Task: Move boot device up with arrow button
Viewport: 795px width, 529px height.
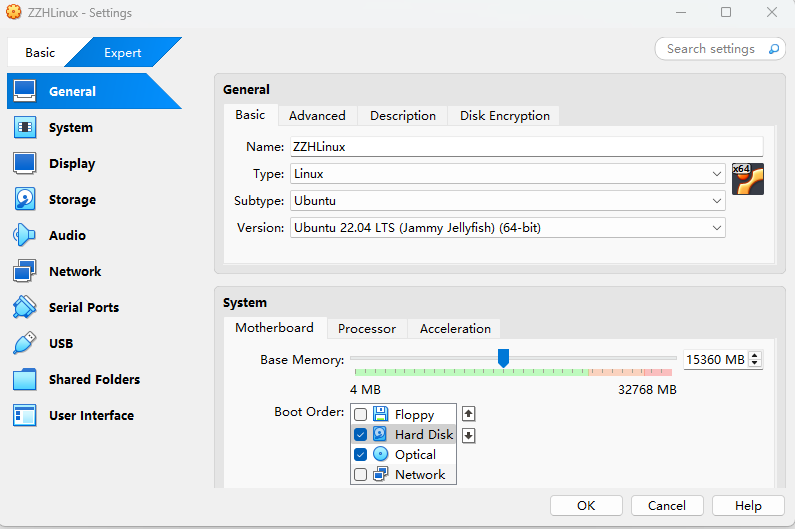Action: click(468, 414)
